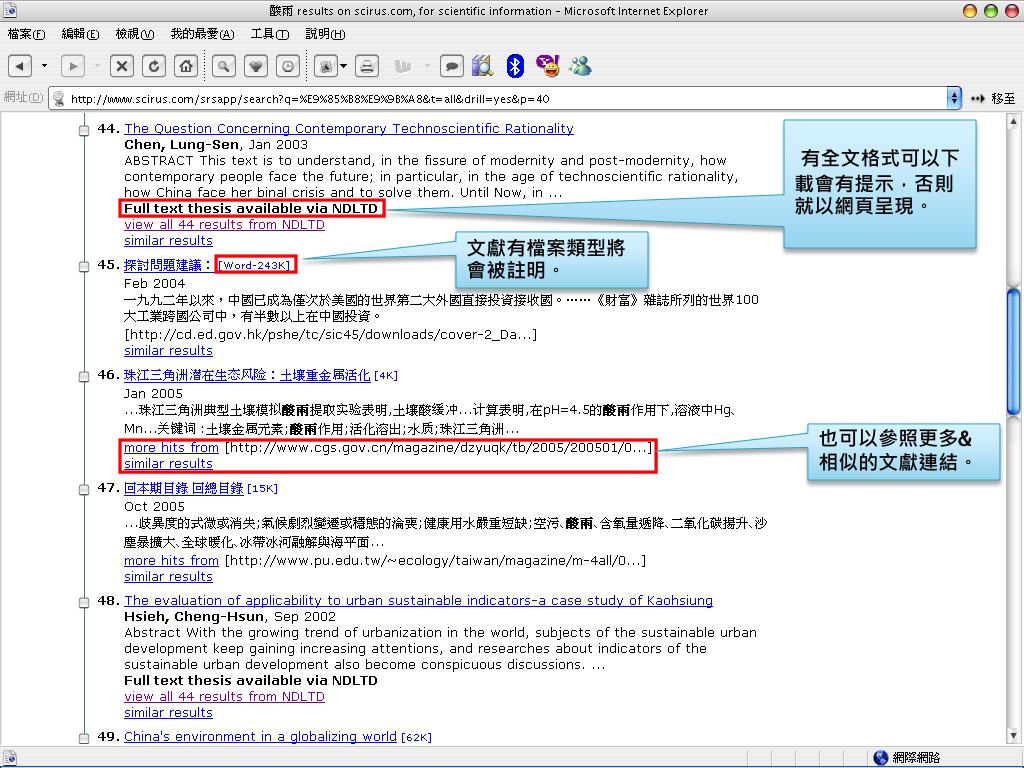Check the box next to result 47

click(x=84, y=489)
